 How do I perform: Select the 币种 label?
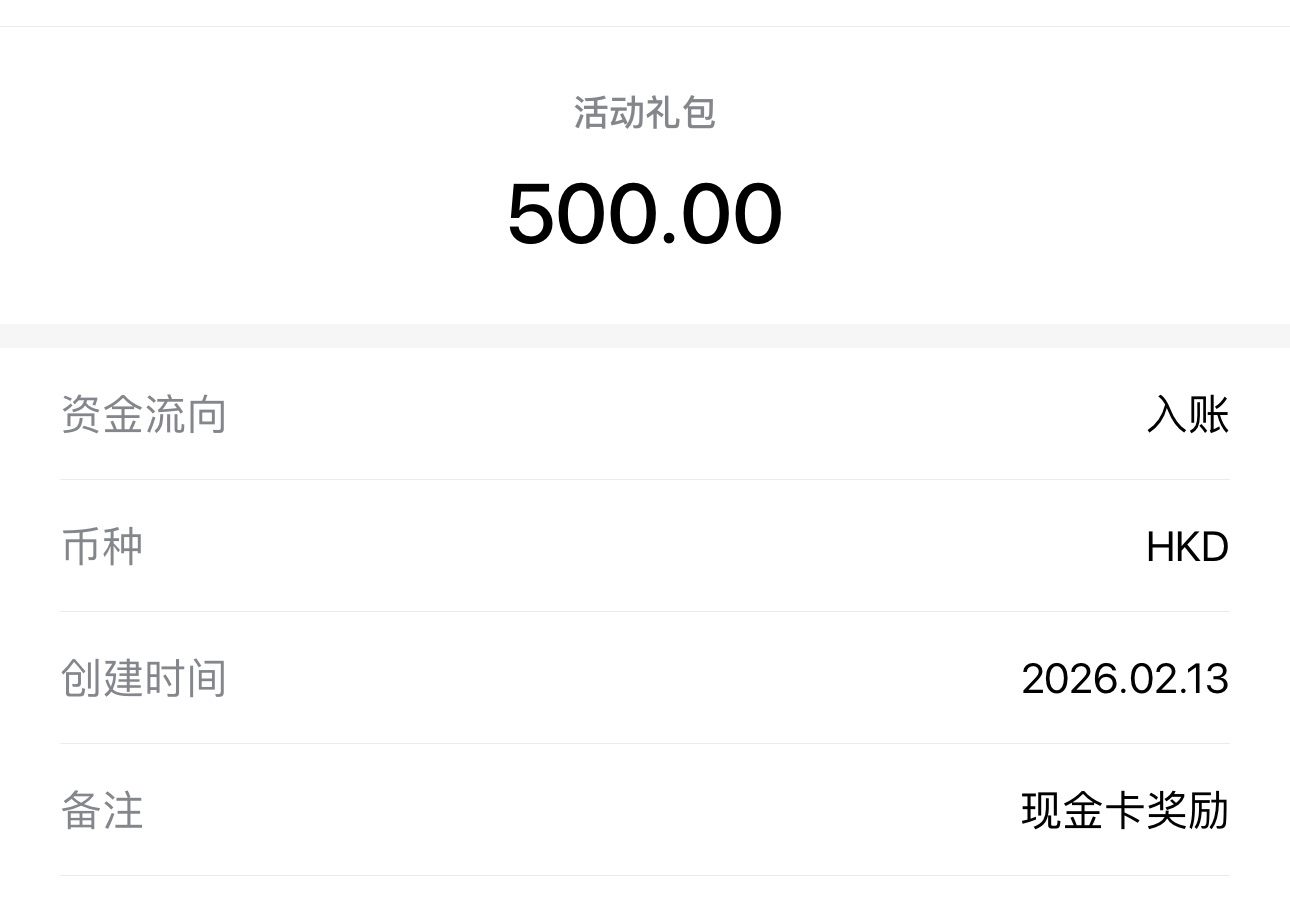click(x=102, y=547)
